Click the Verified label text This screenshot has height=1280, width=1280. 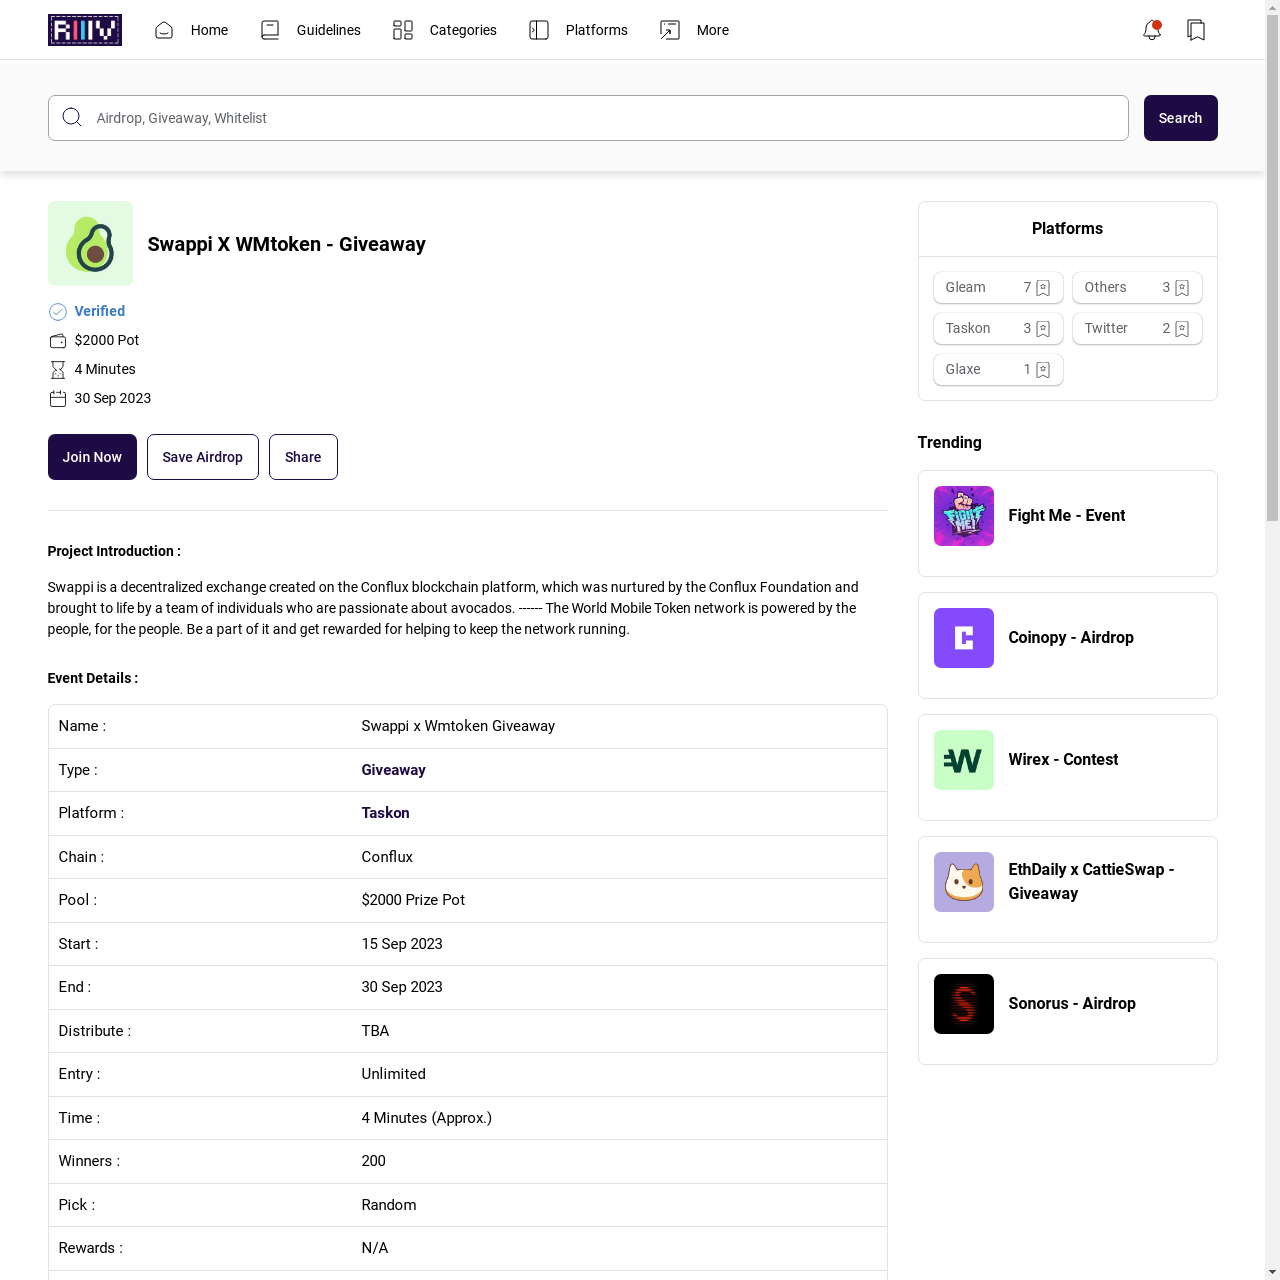click(x=100, y=312)
